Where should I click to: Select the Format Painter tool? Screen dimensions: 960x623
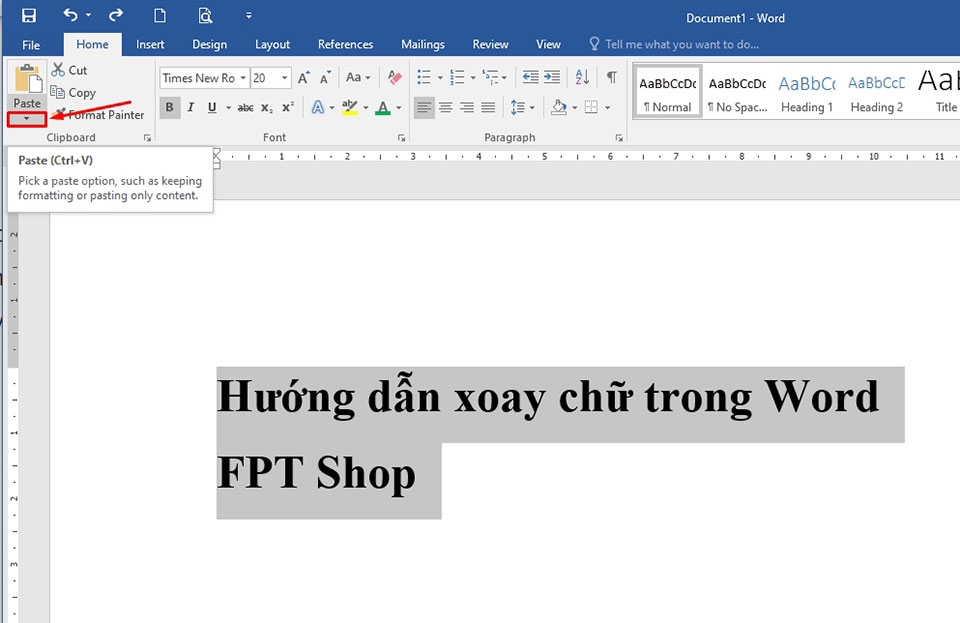click(99, 115)
